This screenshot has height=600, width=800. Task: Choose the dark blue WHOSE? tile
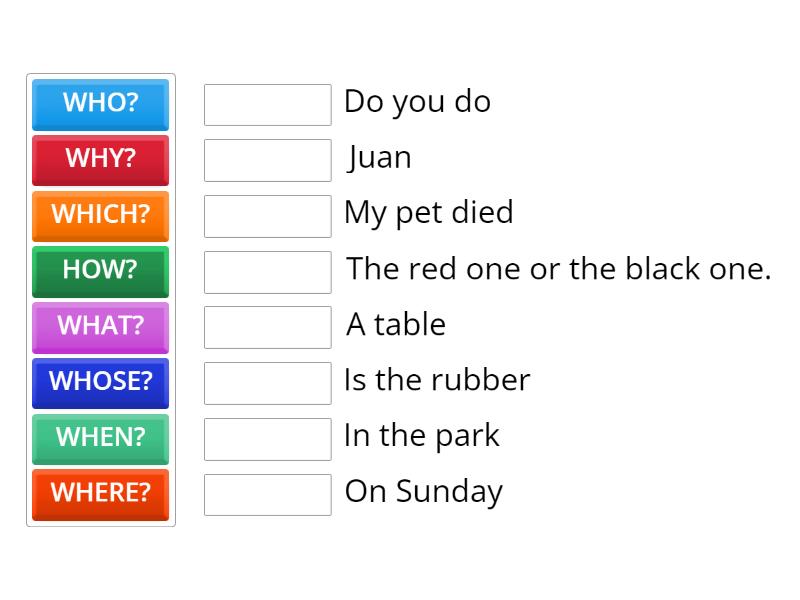(100, 382)
